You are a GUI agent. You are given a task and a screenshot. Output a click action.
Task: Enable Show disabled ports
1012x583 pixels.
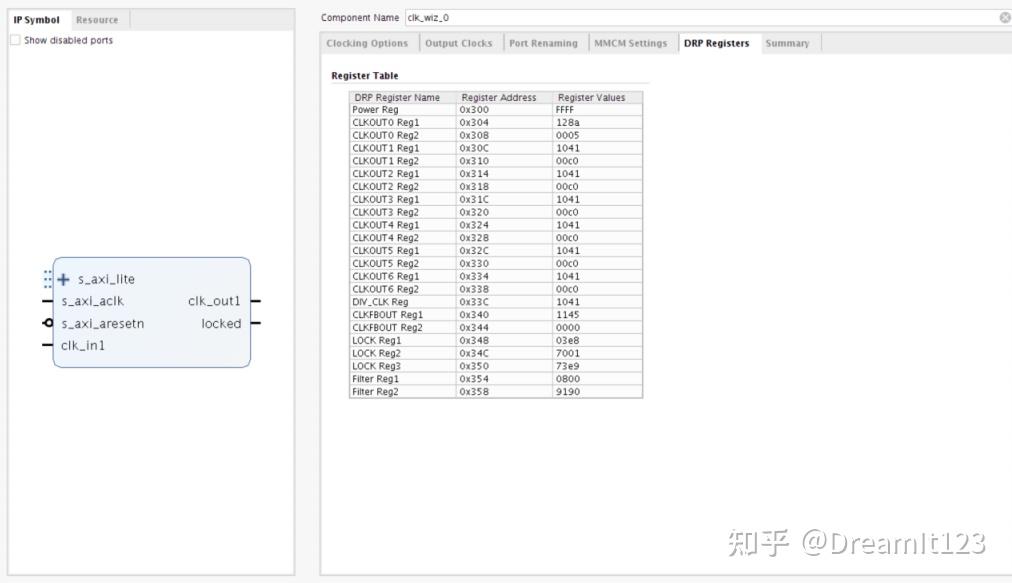point(15,38)
